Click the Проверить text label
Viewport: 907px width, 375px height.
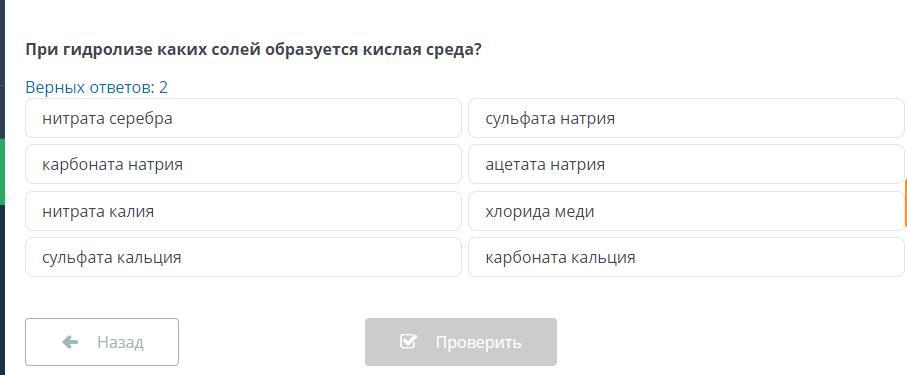point(478,342)
